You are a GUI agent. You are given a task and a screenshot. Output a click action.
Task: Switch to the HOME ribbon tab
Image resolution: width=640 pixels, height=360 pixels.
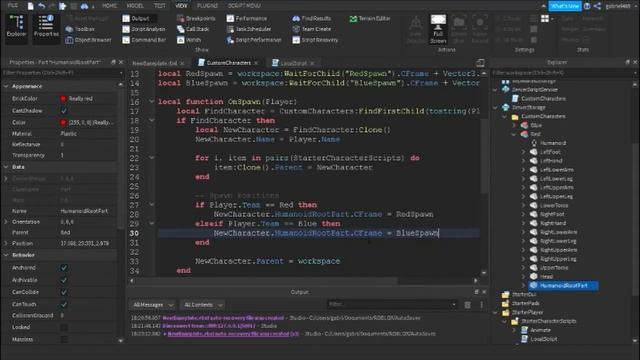[x=109, y=6]
